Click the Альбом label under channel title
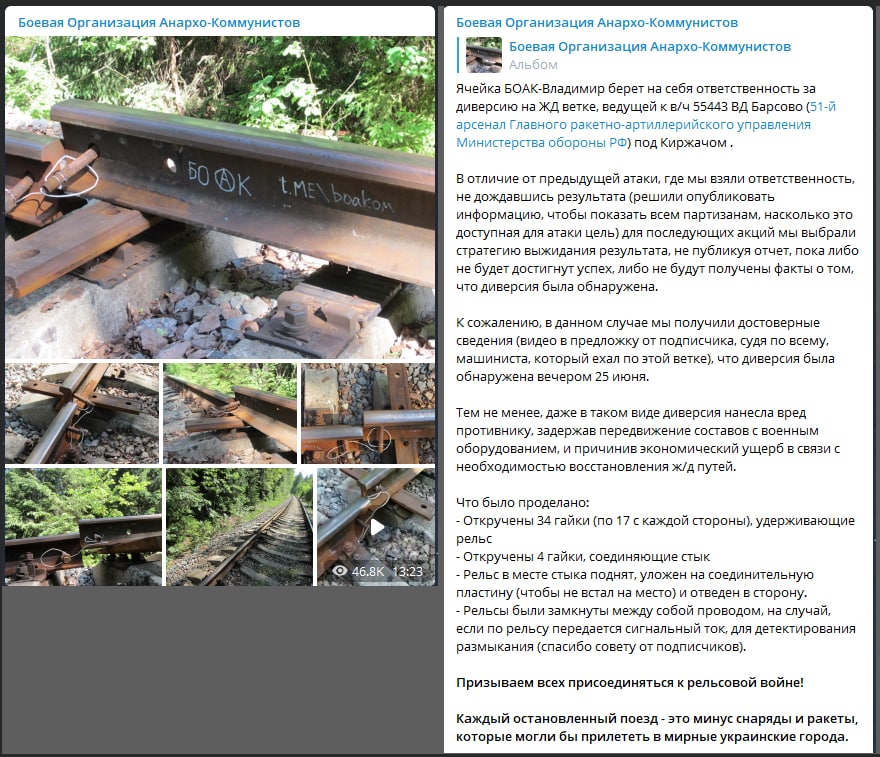 [x=533, y=65]
